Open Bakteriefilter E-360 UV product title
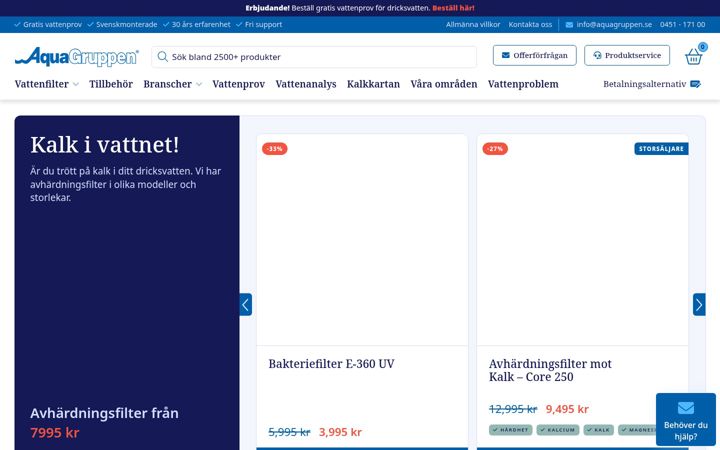The image size is (720, 450). point(331,364)
